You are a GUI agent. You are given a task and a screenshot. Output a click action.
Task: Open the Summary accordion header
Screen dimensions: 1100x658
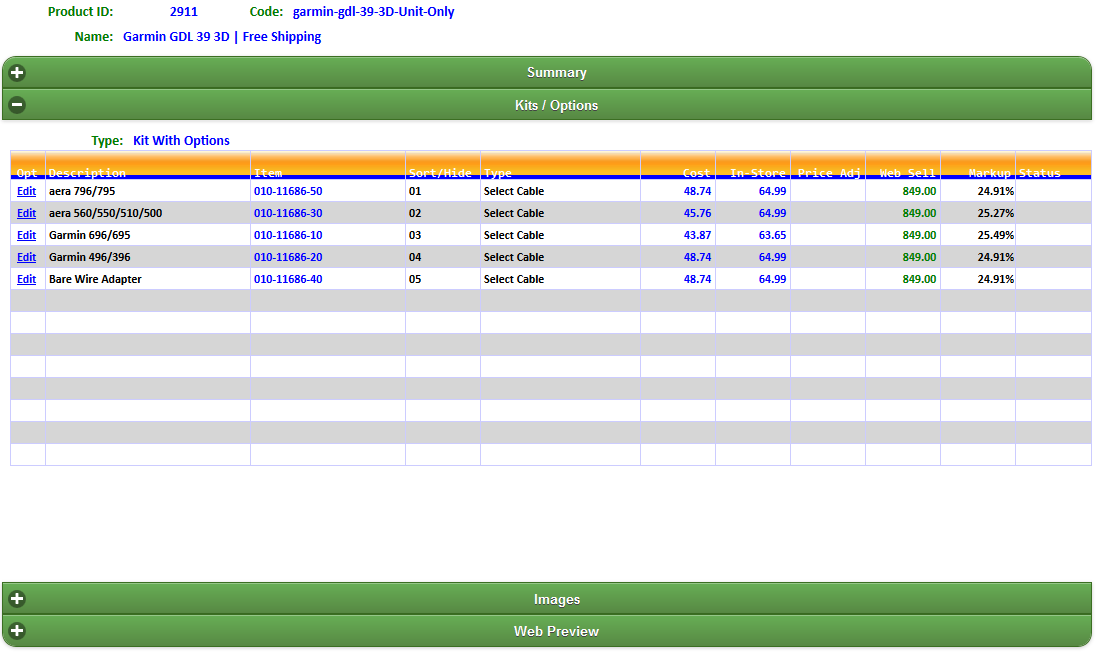pos(547,73)
